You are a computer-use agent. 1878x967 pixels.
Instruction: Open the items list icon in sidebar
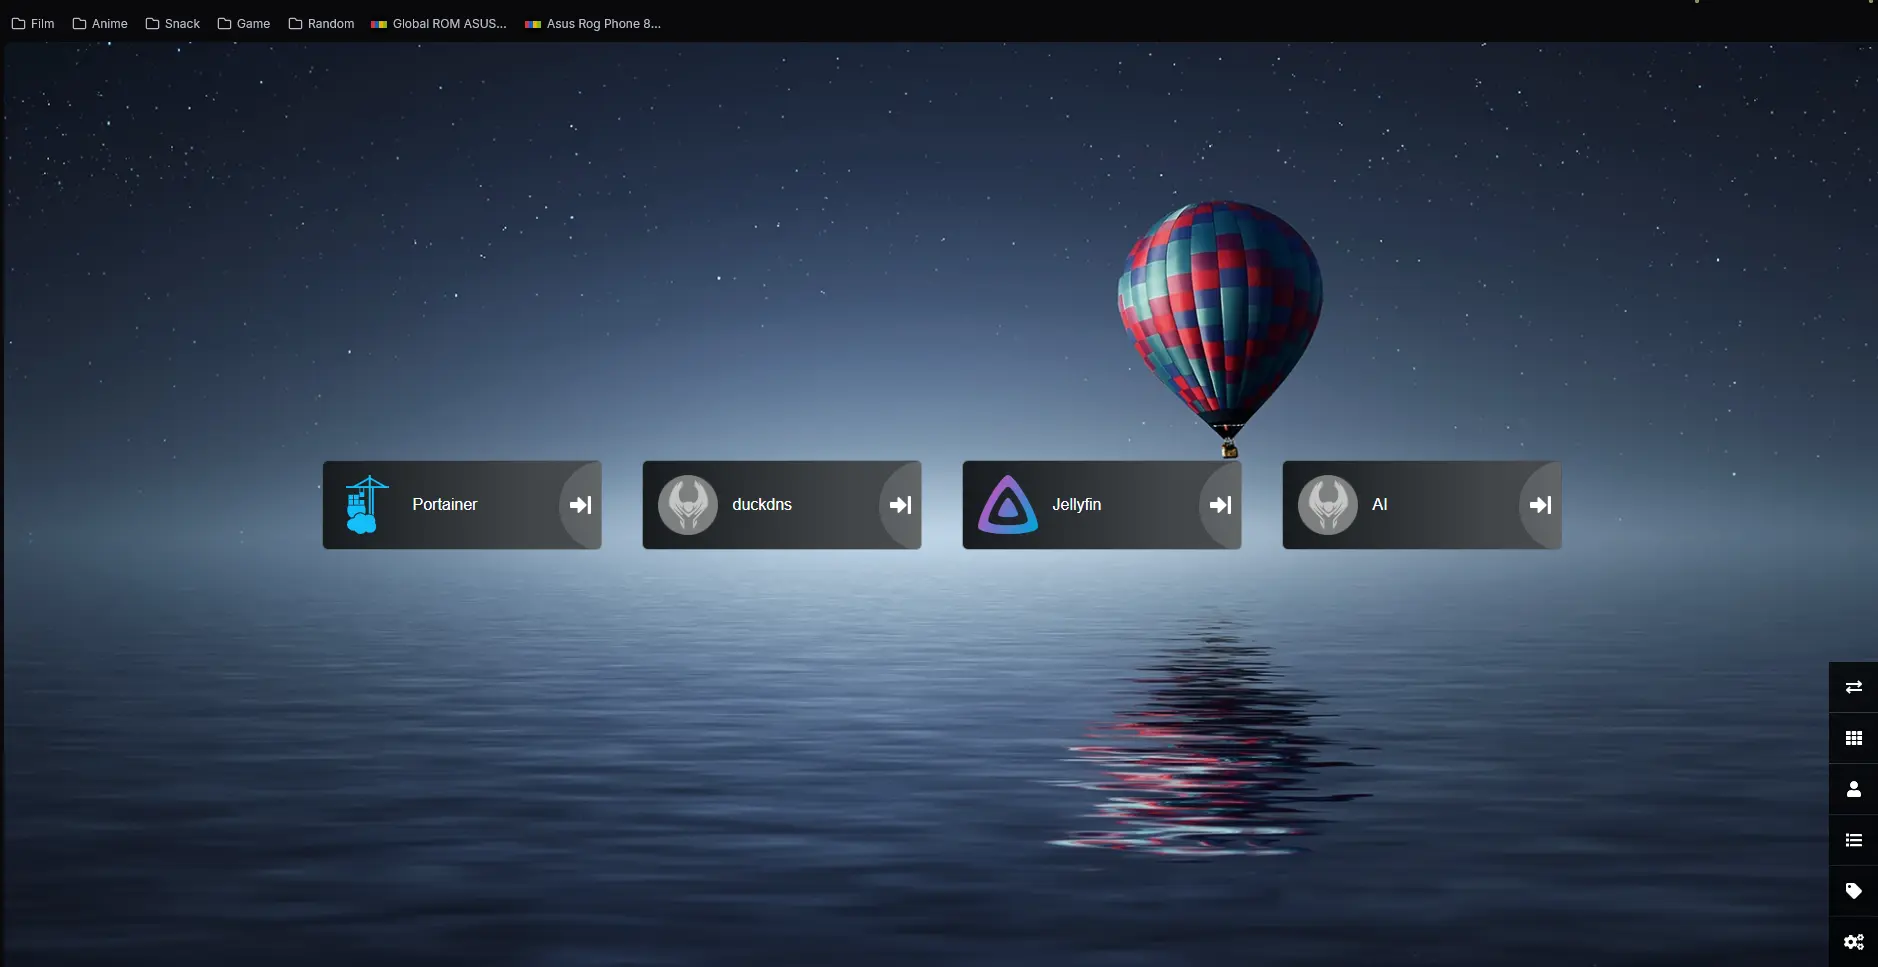tap(1853, 840)
